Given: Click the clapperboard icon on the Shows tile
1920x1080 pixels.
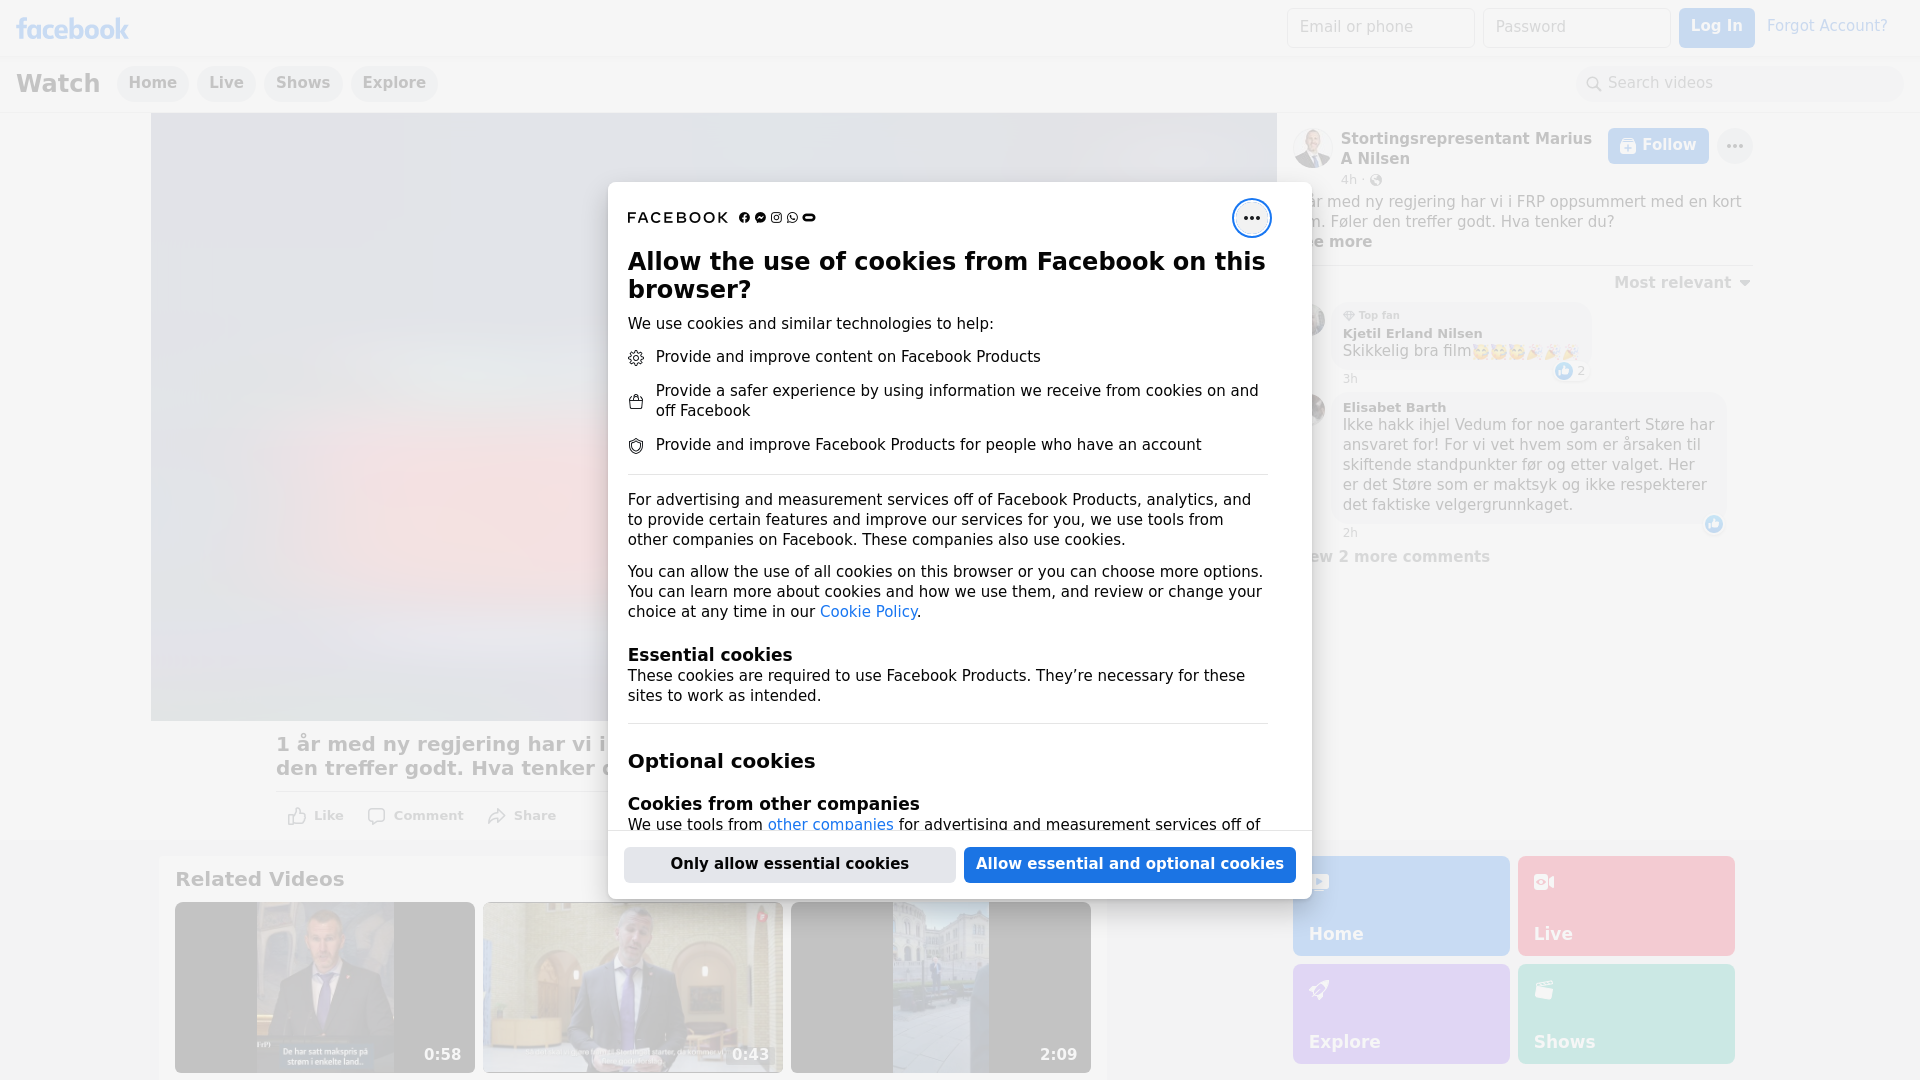Looking at the screenshot, I should tap(1544, 990).
